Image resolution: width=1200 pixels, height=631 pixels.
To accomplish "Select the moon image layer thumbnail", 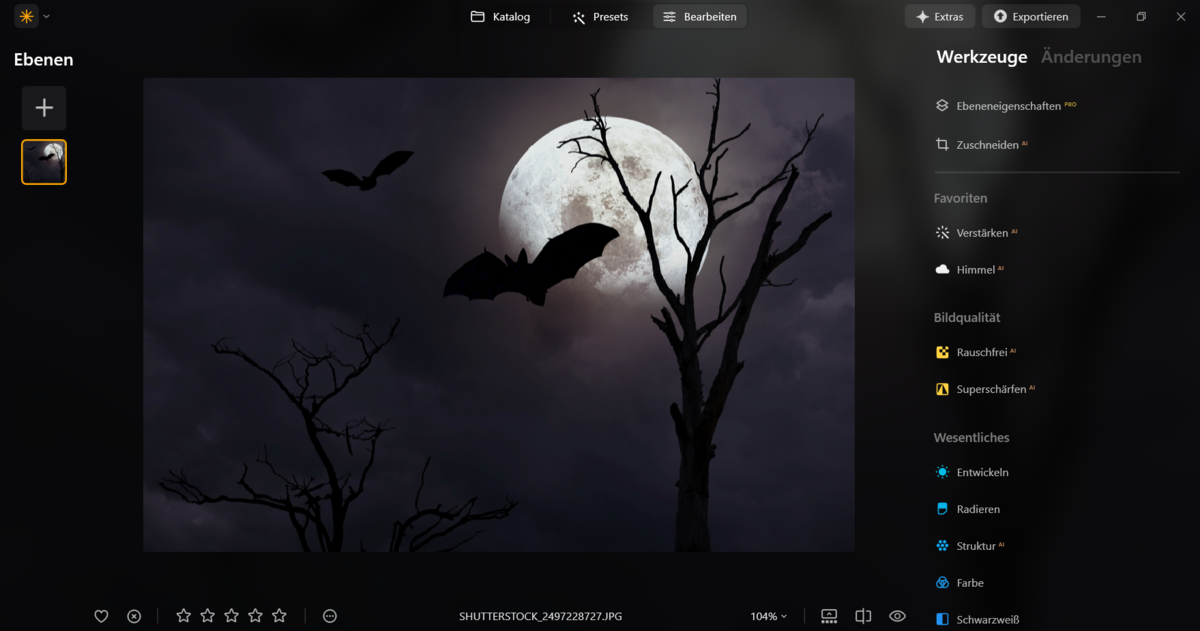I will (x=44, y=162).
